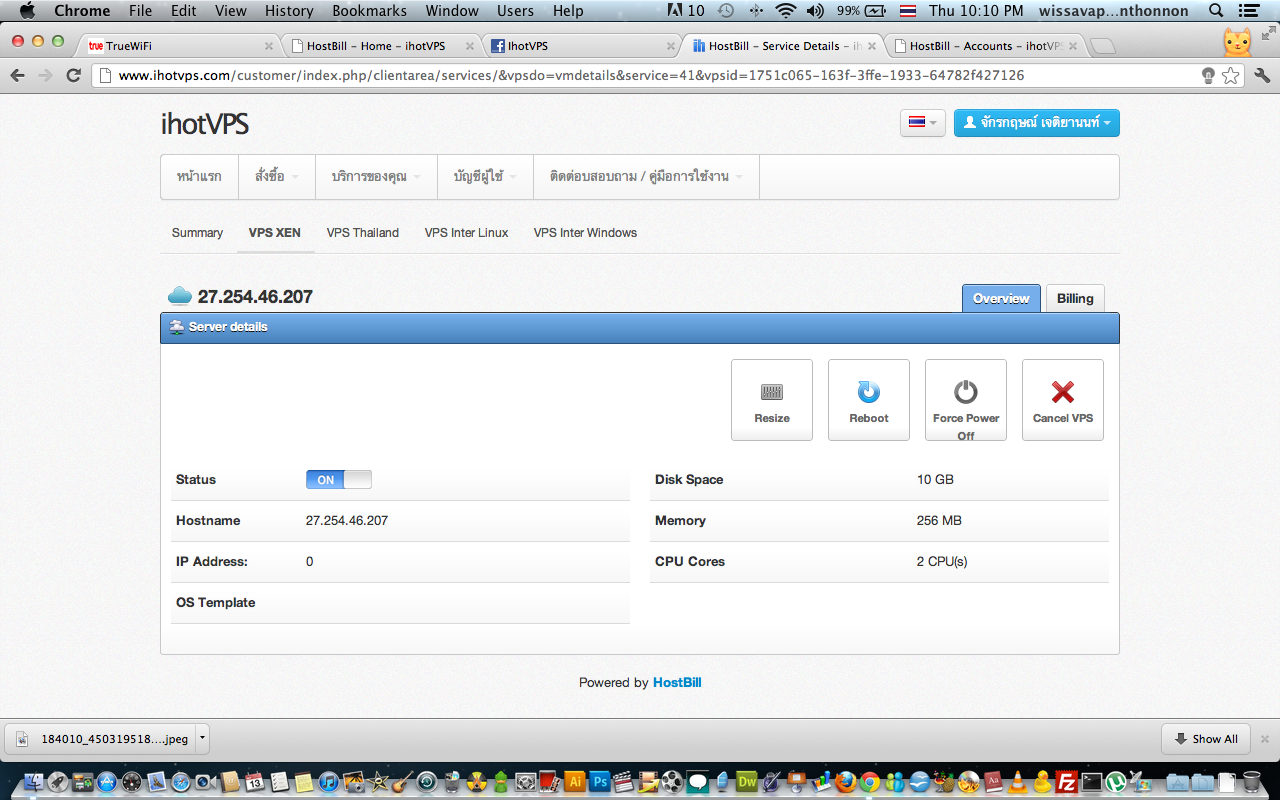1280x800 pixels.
Task: Open Chrome's wrench settings menu
Action: click(x=1261, y=75)
